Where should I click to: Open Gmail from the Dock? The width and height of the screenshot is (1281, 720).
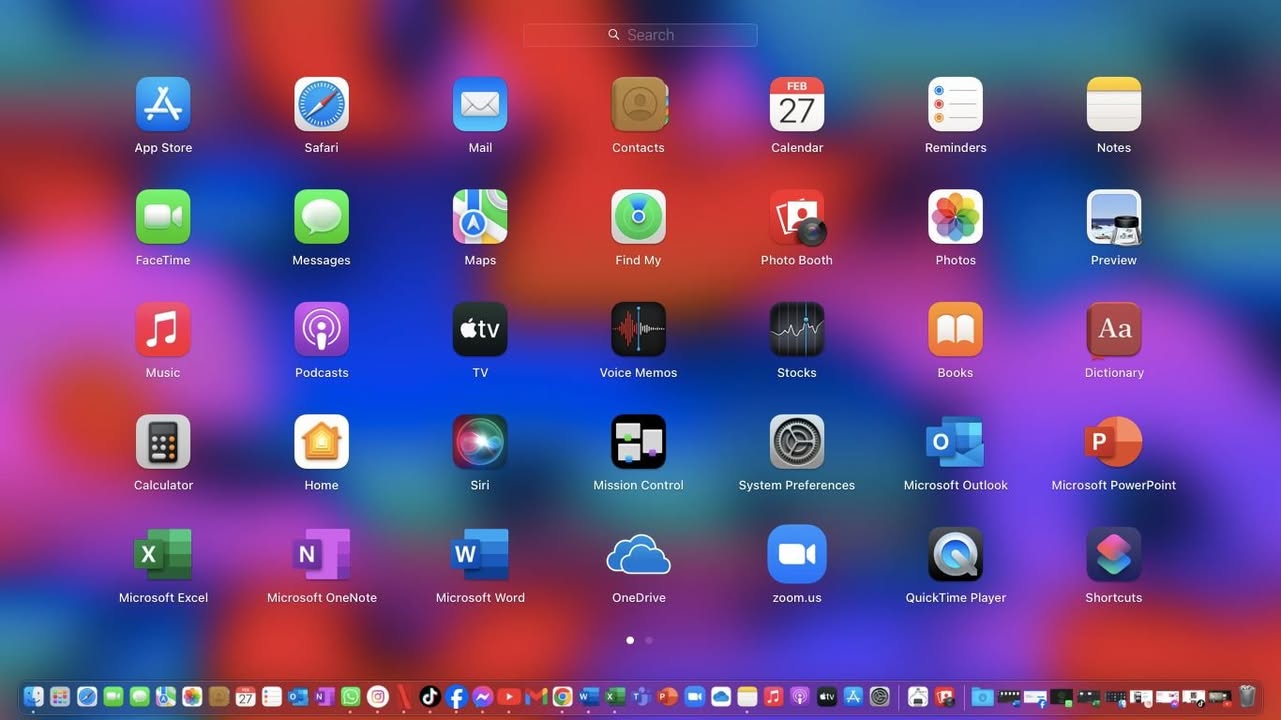click(x=536, y=697)
